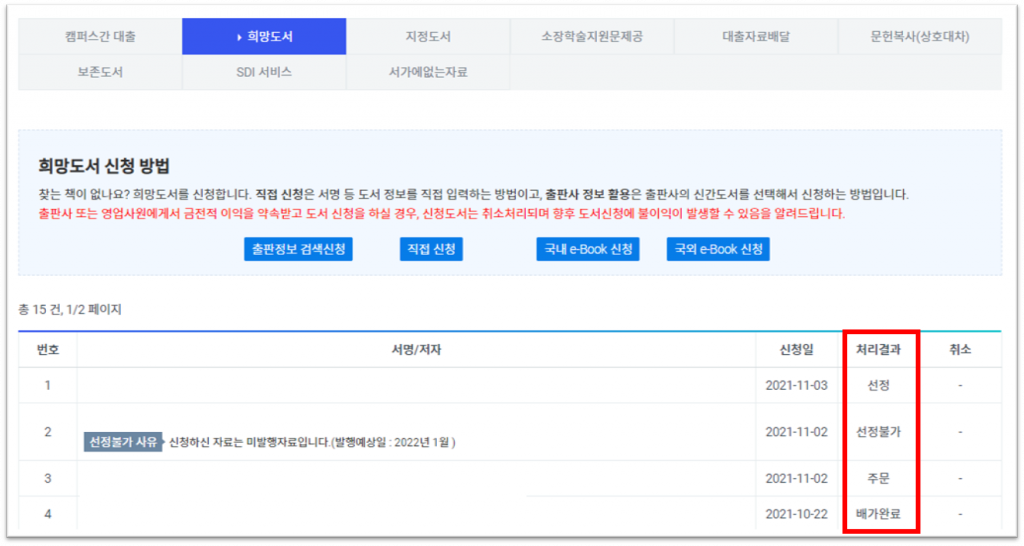This screenshot has height=546, width=1024.
Task: Click the 신청일 column header
Action: [x=797, y=349]
